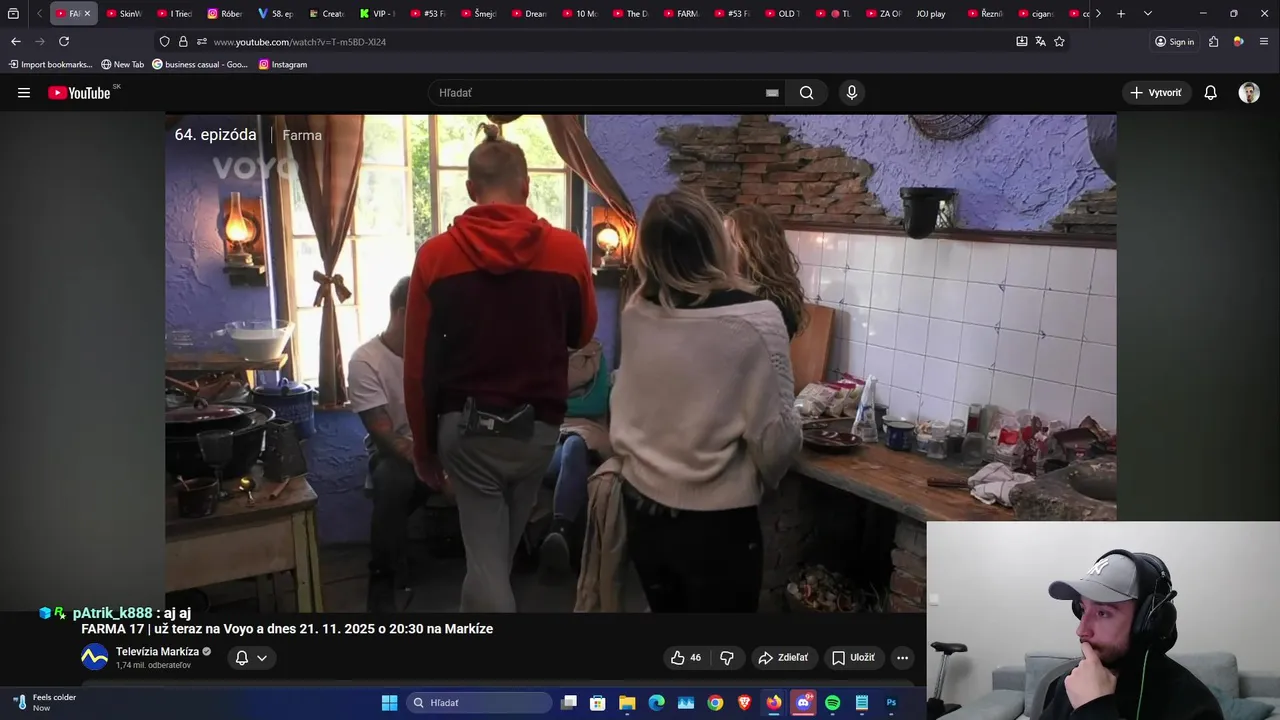
Task: Expand subscription notification dropdown
Action: tap(261, 658)
